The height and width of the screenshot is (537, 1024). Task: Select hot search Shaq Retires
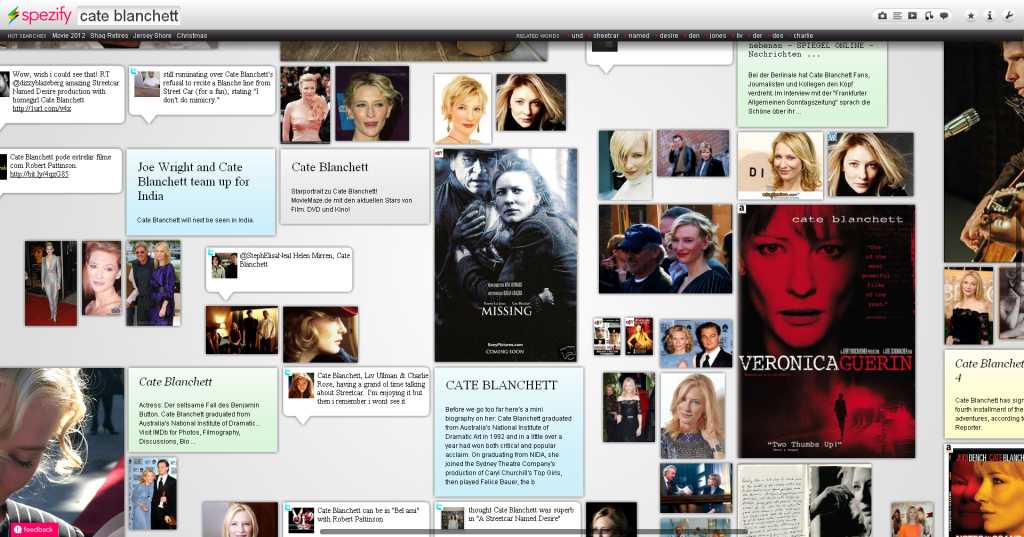coord(109,36)
